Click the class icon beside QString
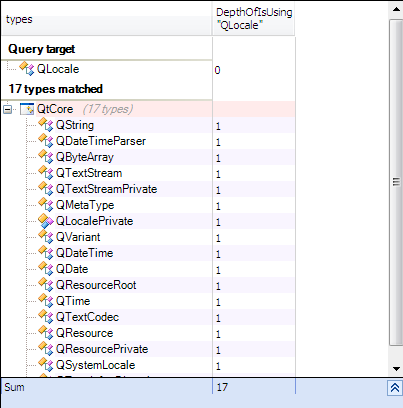 coord(46,125)
